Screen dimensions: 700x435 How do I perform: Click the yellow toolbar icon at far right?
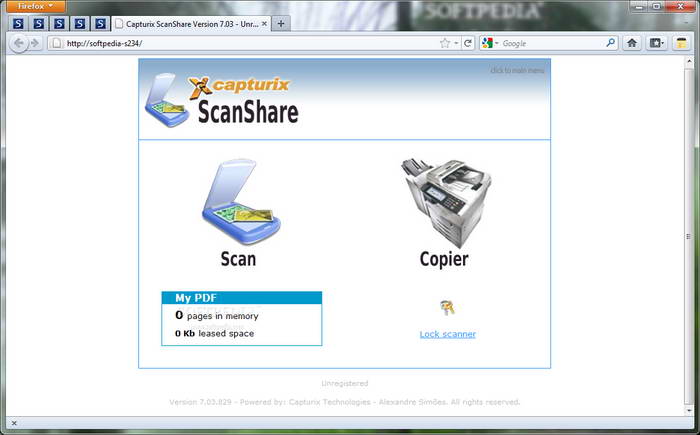tap(681, 43)
